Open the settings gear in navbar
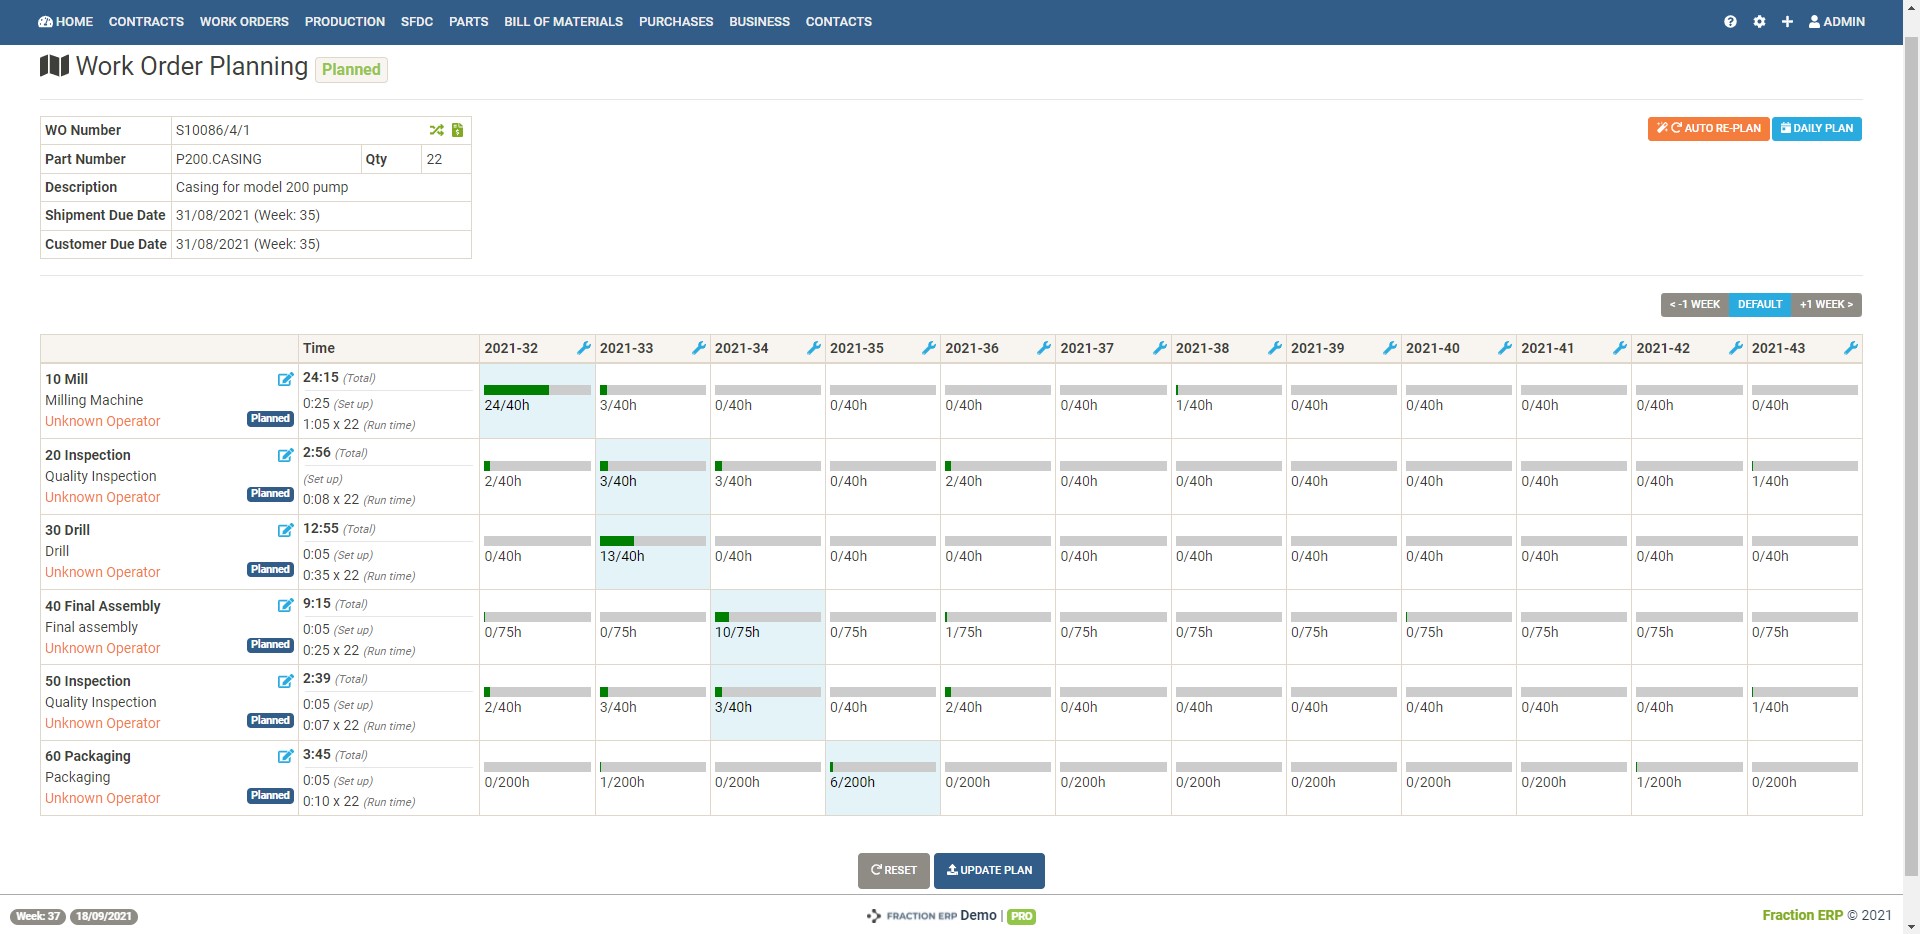Viewport: 1920px width, 934px height. (1759, 21)
